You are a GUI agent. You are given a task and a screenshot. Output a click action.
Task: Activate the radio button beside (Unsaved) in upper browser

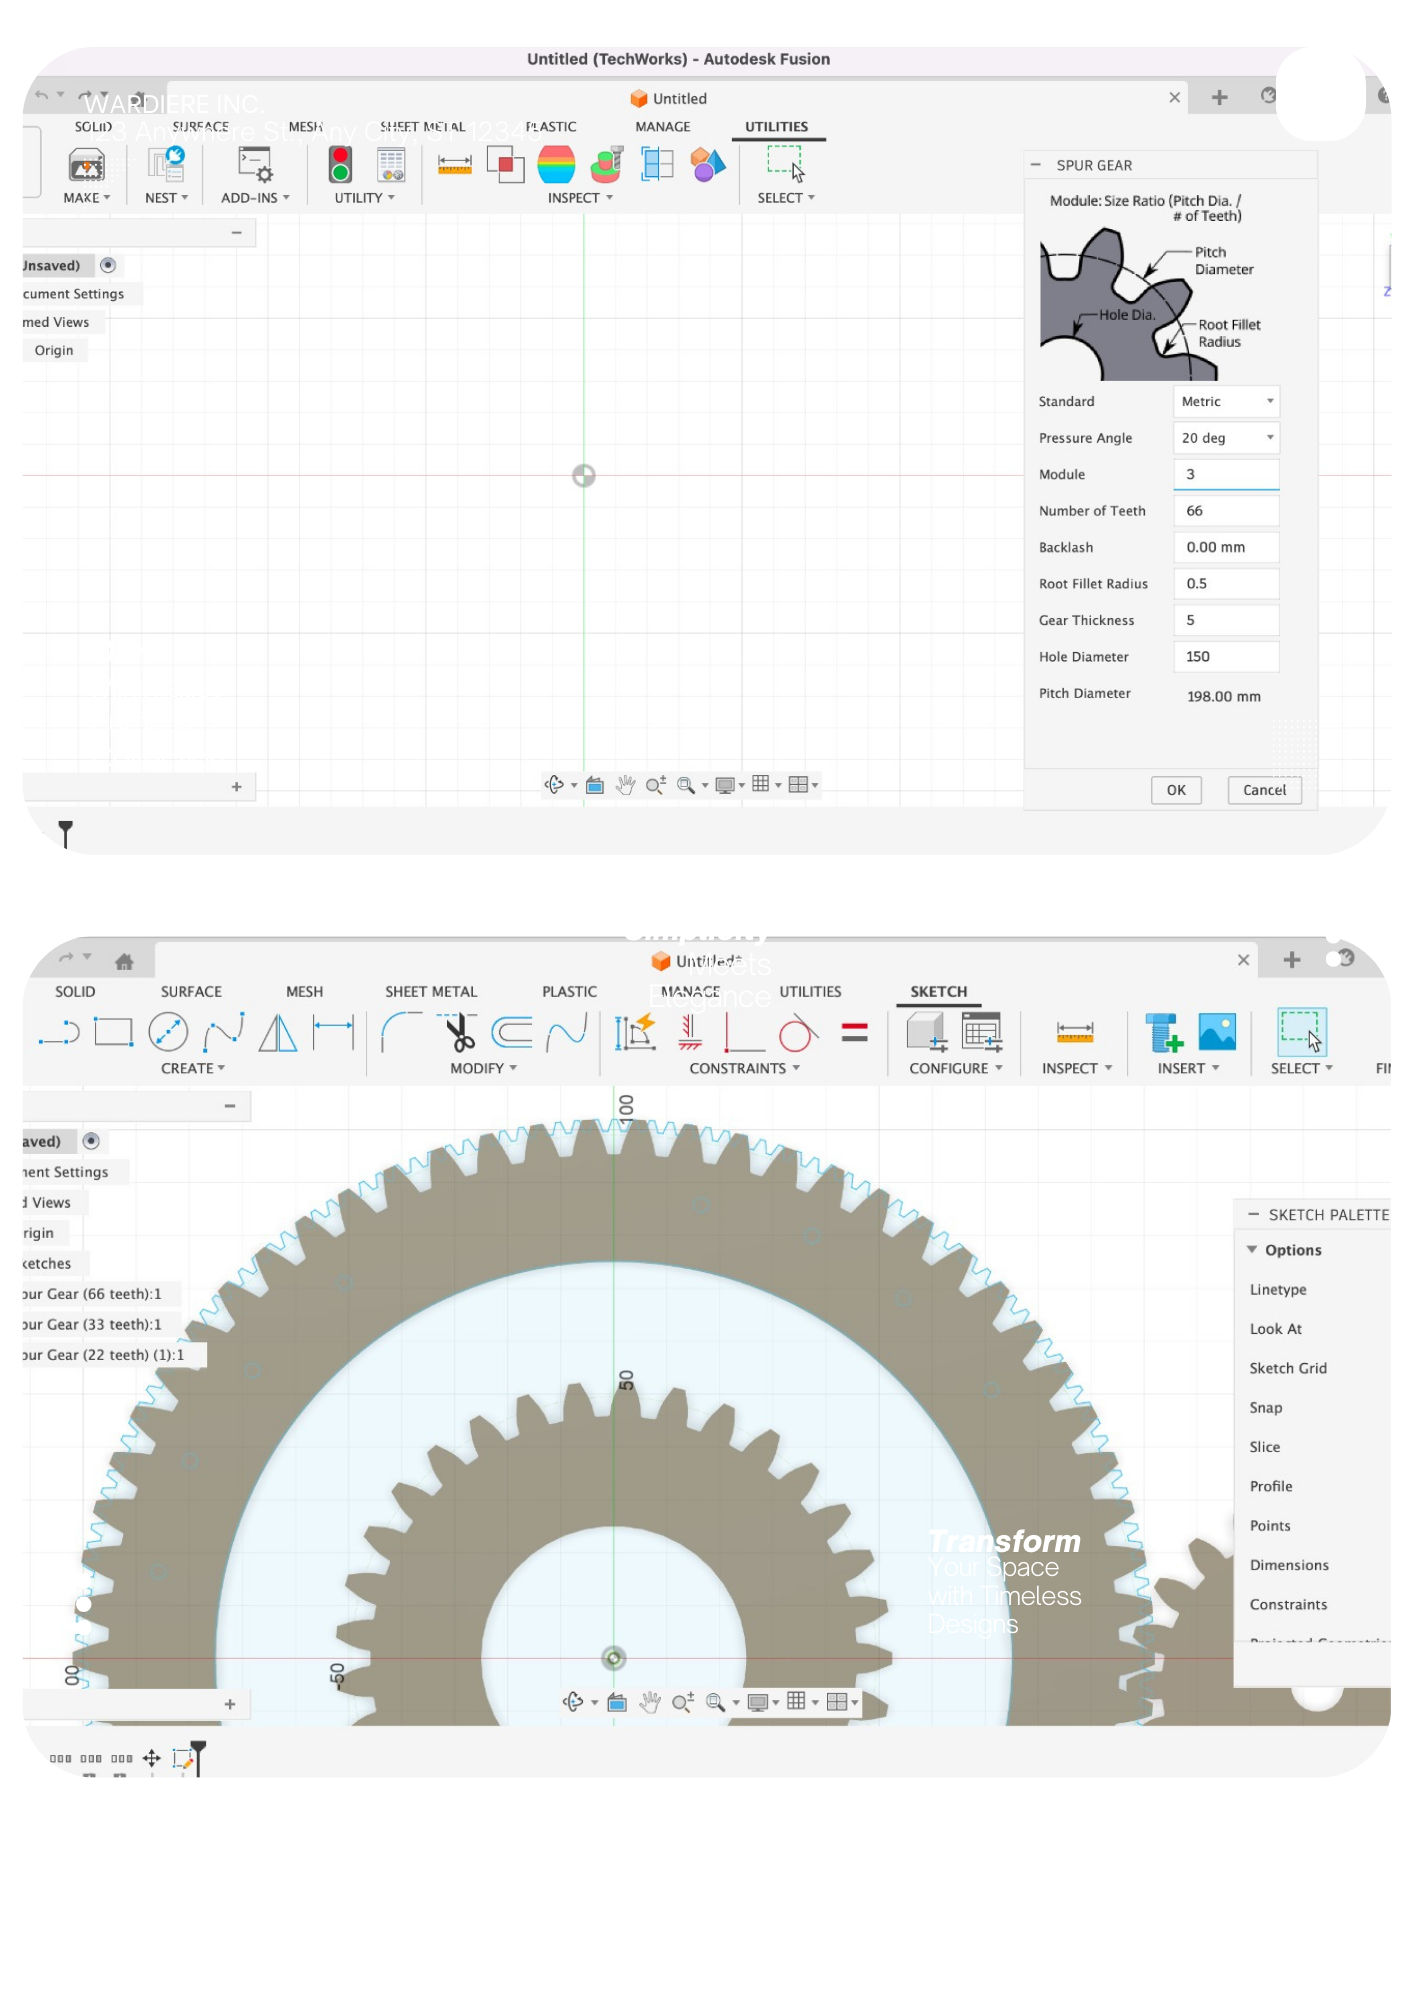108,265
